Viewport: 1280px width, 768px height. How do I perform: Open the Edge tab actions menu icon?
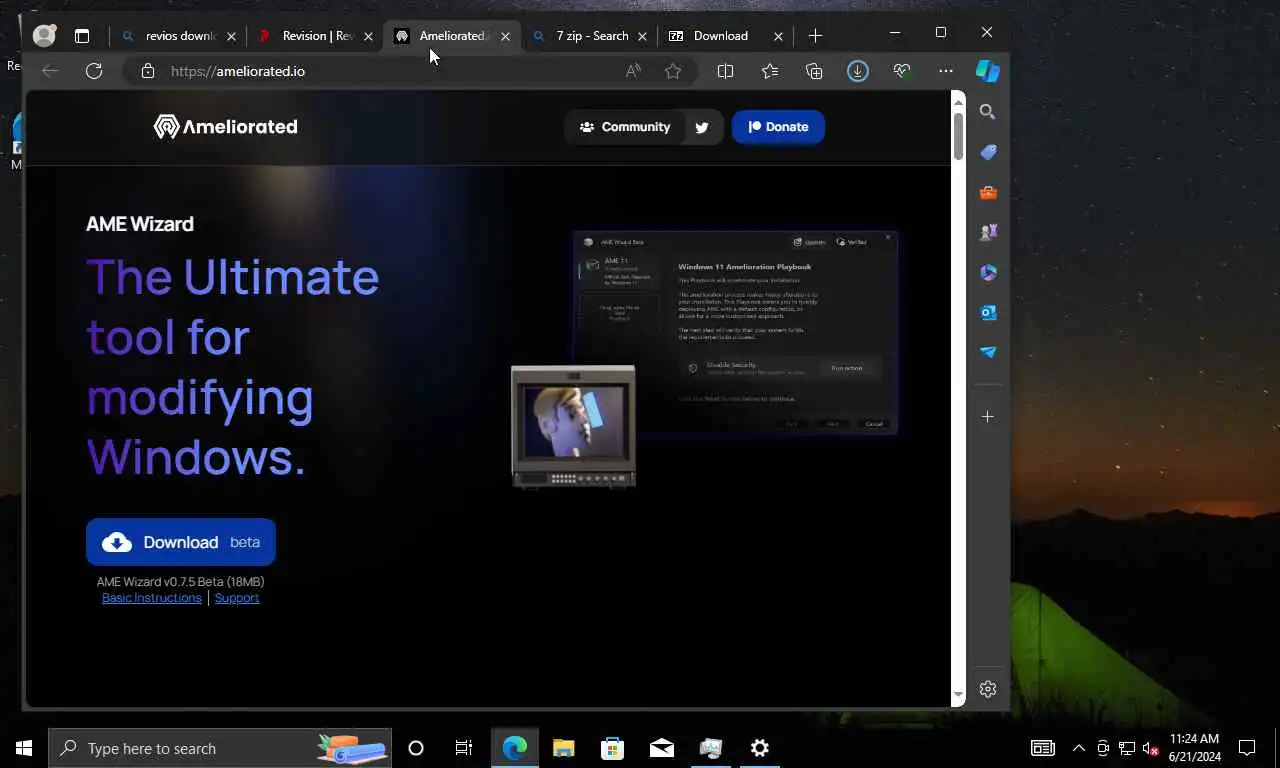pos(82,36)
